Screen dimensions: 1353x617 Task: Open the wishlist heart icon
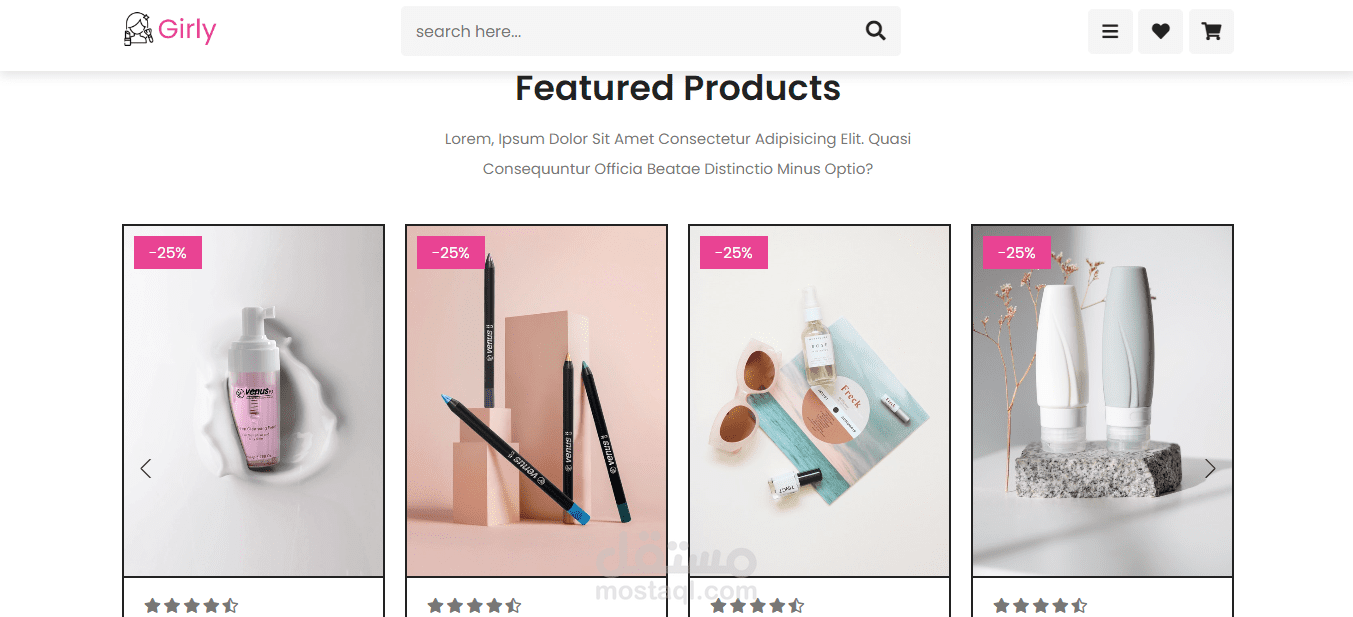tap(1160, 31)
